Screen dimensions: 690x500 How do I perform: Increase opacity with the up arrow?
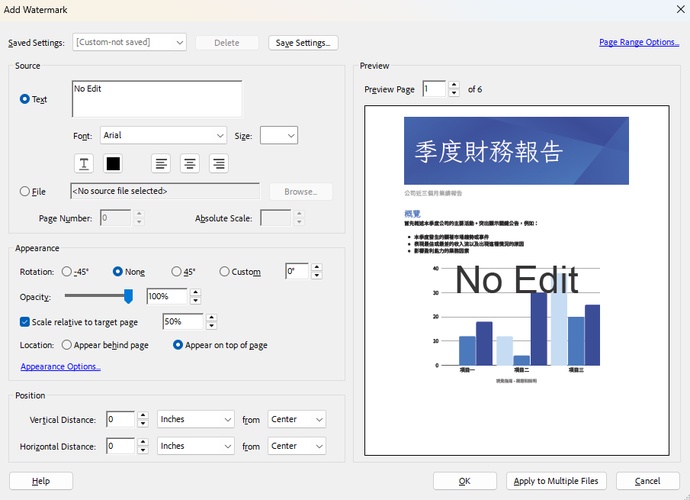(195, 292)
